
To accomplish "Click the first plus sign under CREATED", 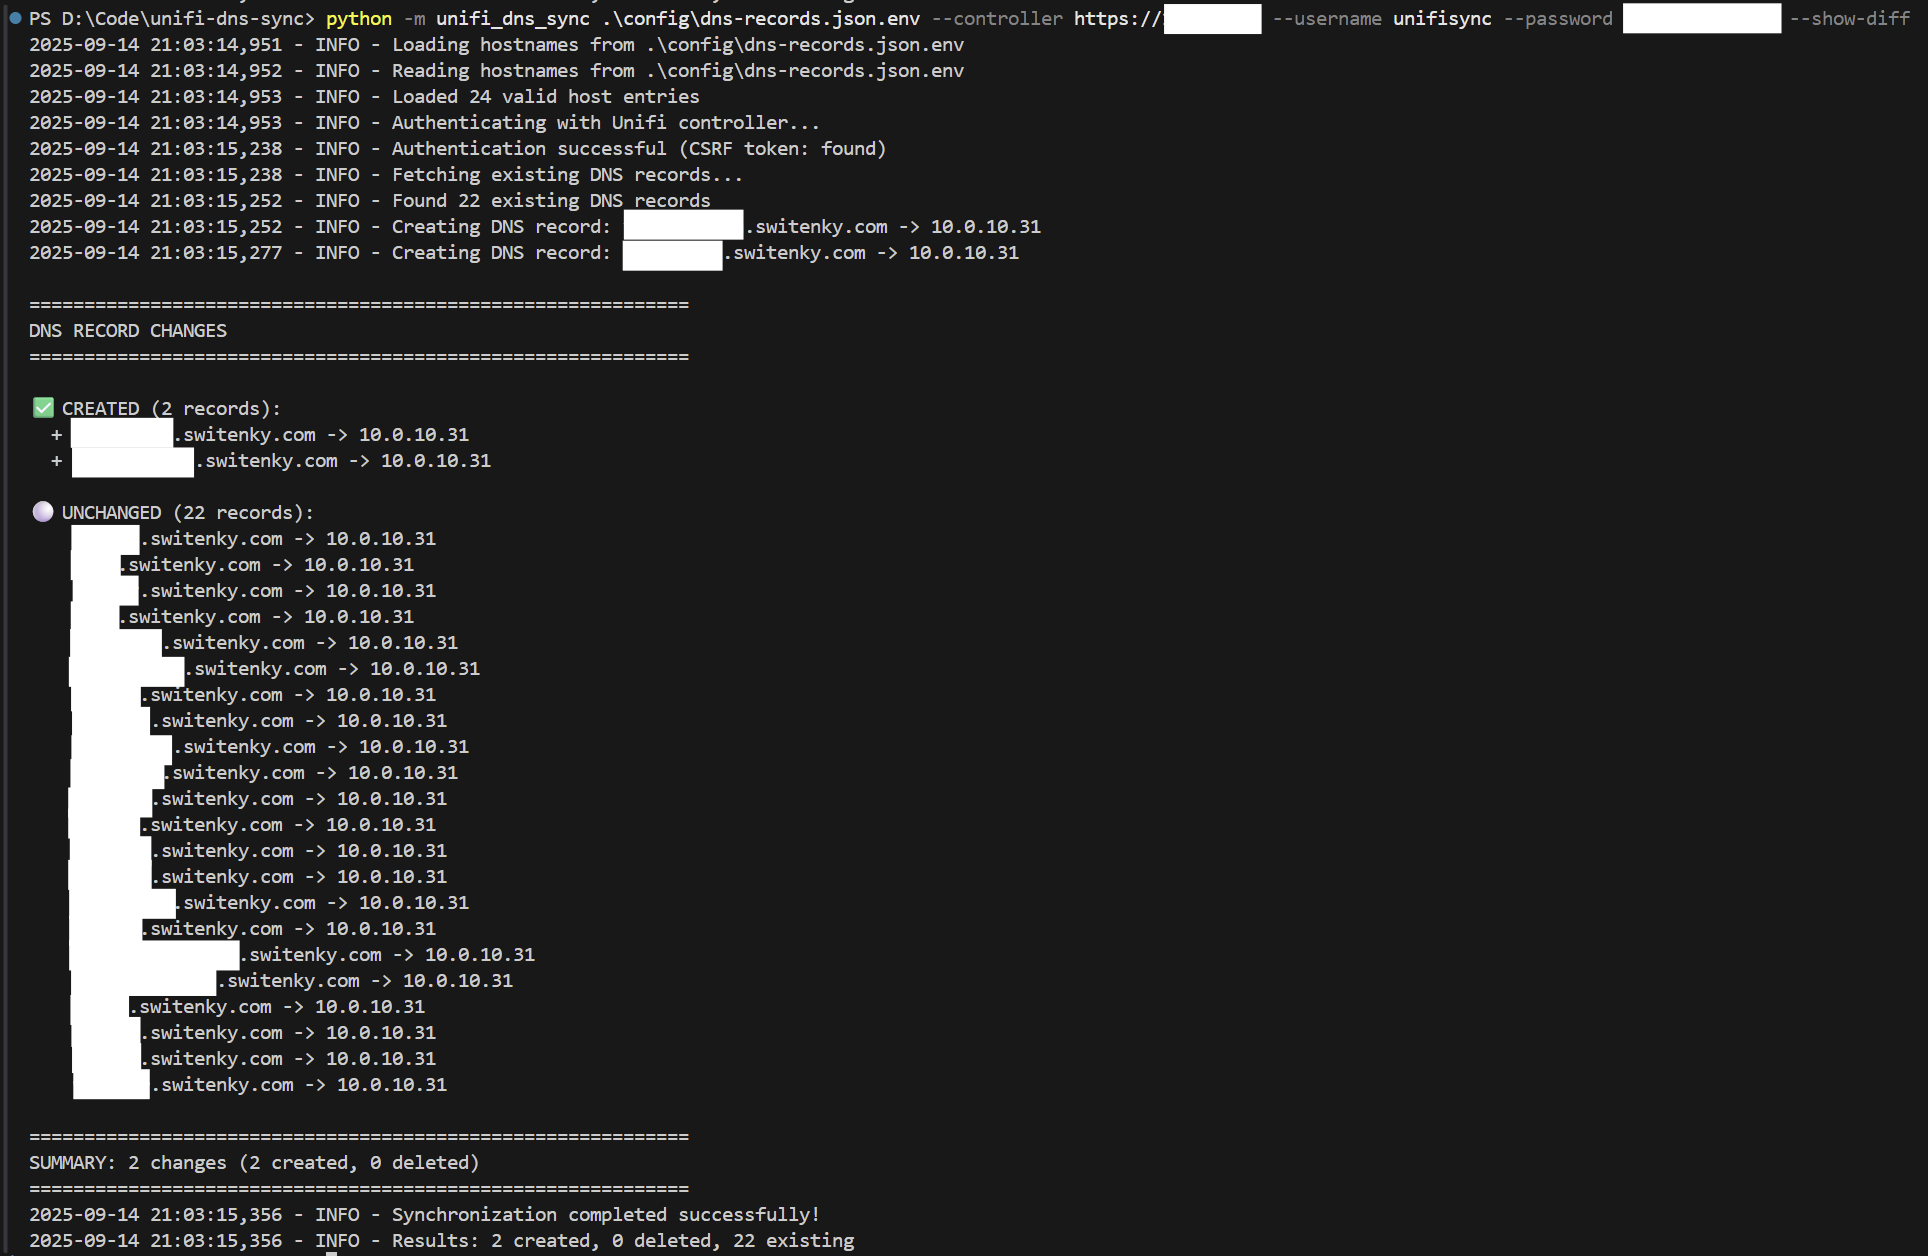I will coord(57,435).
